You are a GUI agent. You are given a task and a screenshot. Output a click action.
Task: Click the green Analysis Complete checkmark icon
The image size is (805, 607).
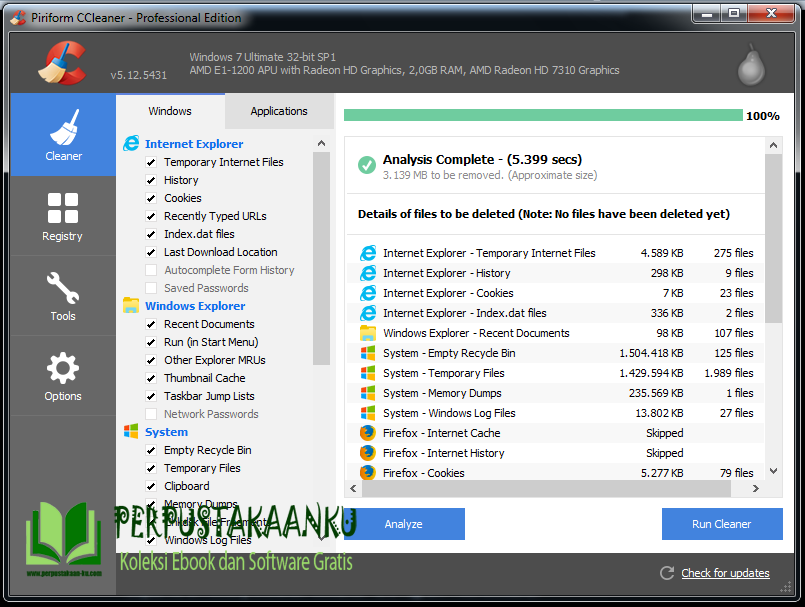click(367, 165)
